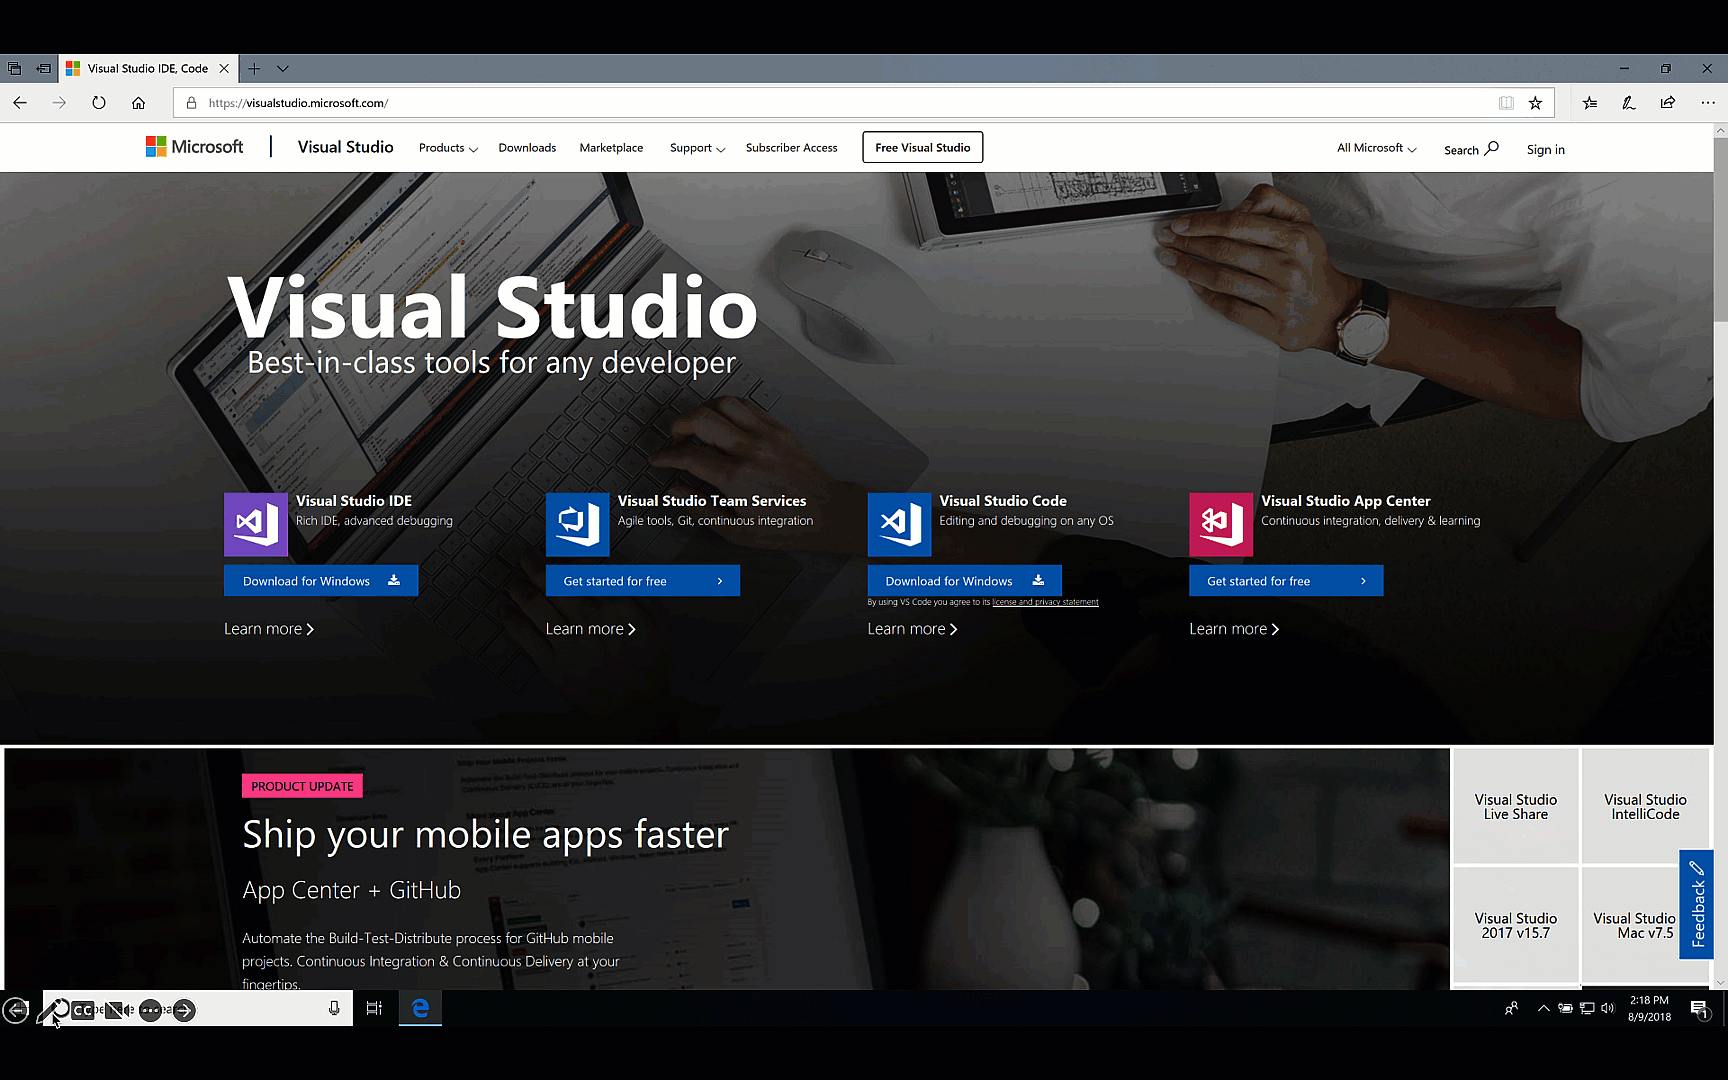1728x1080 pixels.
Task: Learn more about Team Services
Action: (x=591, y=629)
